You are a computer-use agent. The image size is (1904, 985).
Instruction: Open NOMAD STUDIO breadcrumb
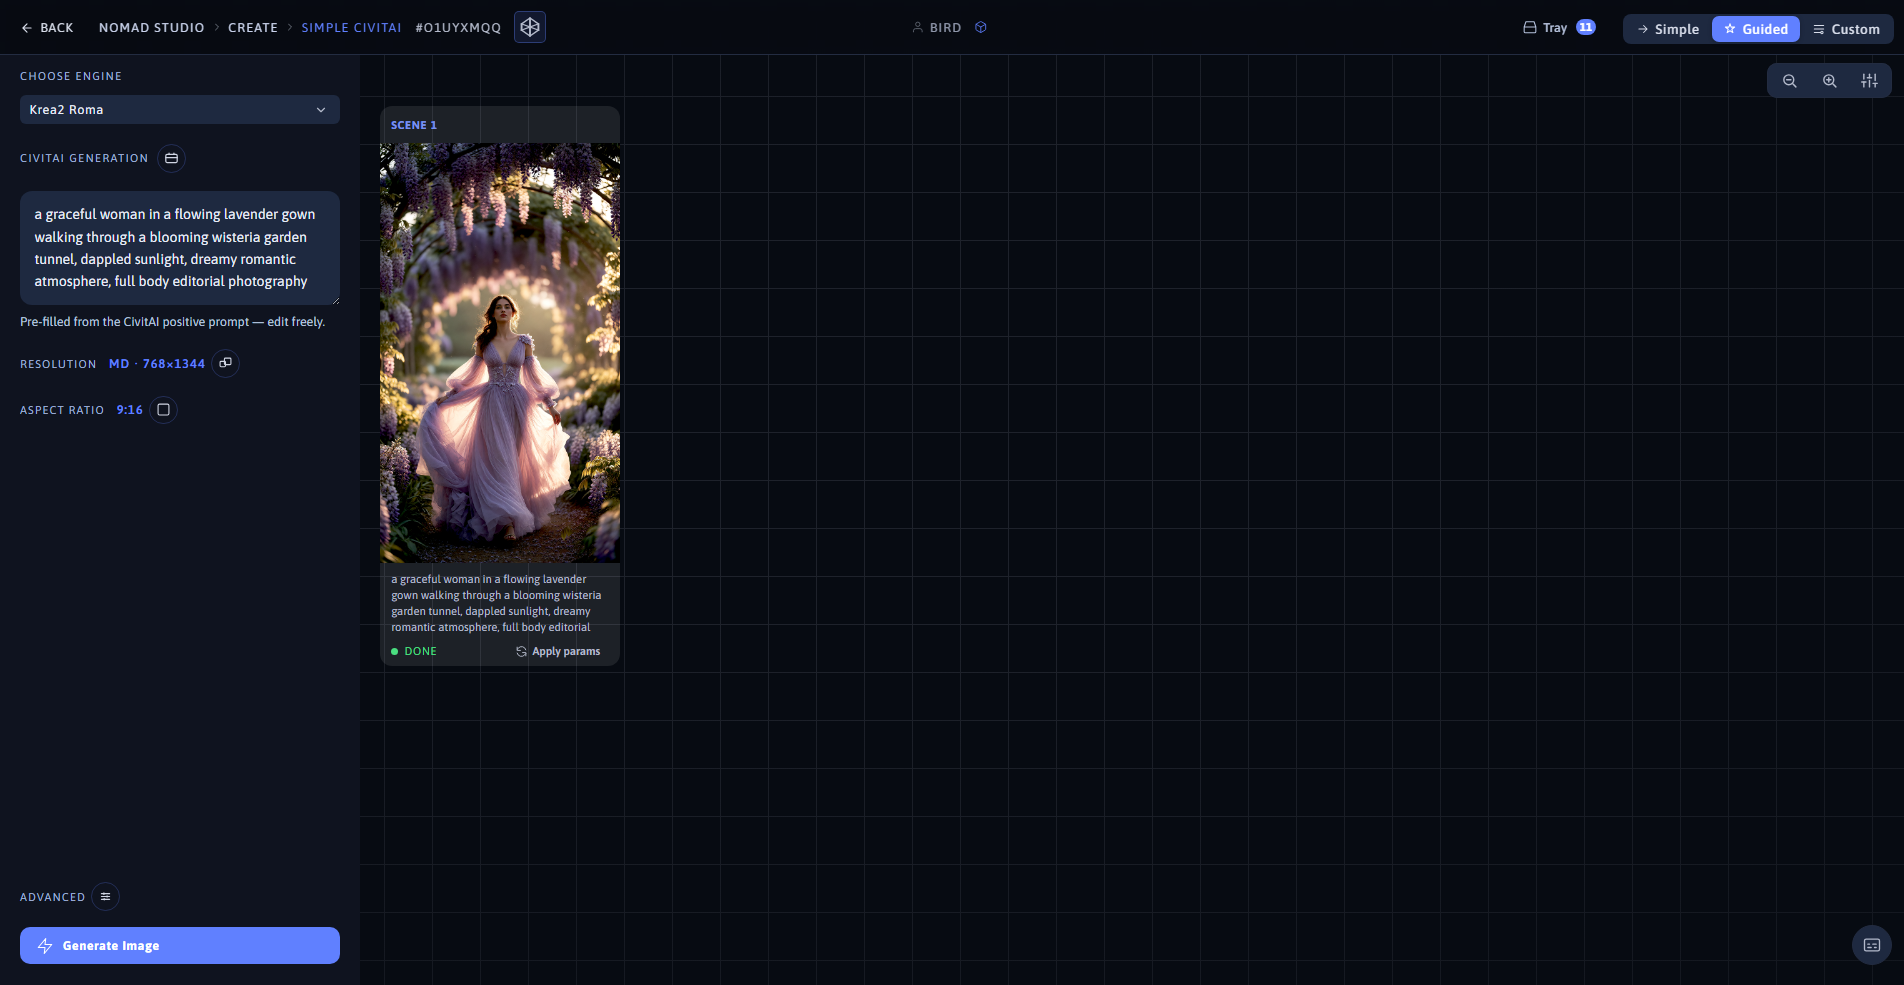pos(151,28)
